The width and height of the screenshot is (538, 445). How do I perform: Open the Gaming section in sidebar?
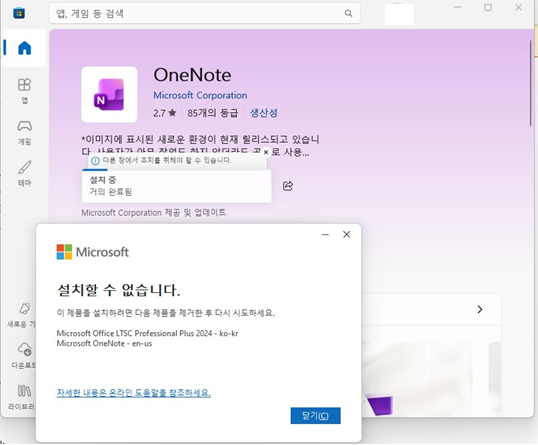click(24, 132)
